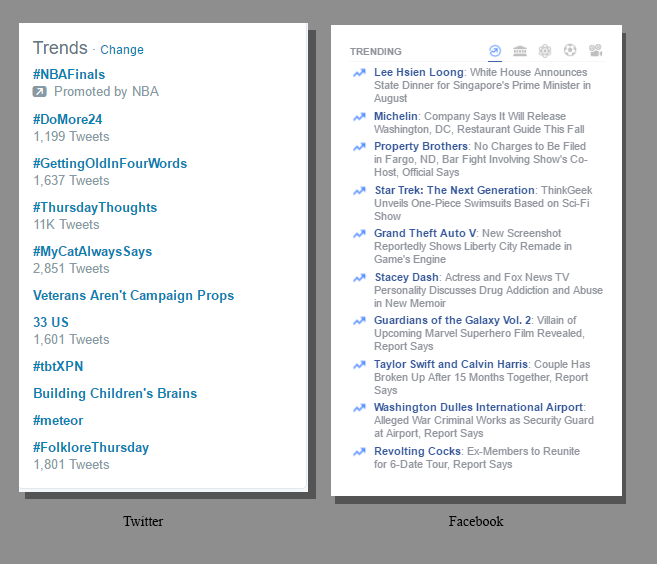
Task: Open the Stacey Dash trending topic
Action: pos(406,277)
